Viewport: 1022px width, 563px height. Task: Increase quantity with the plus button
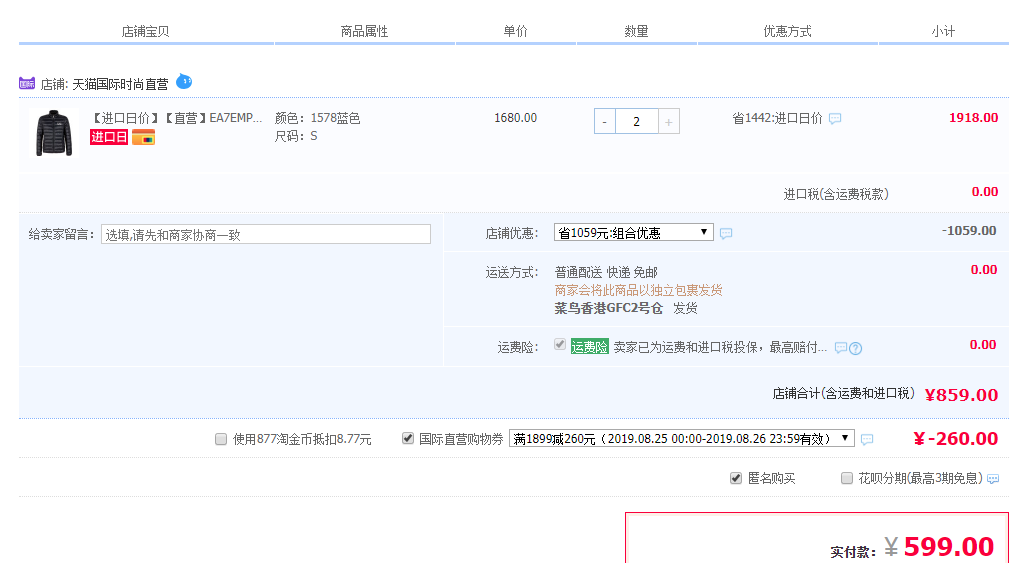669,122
